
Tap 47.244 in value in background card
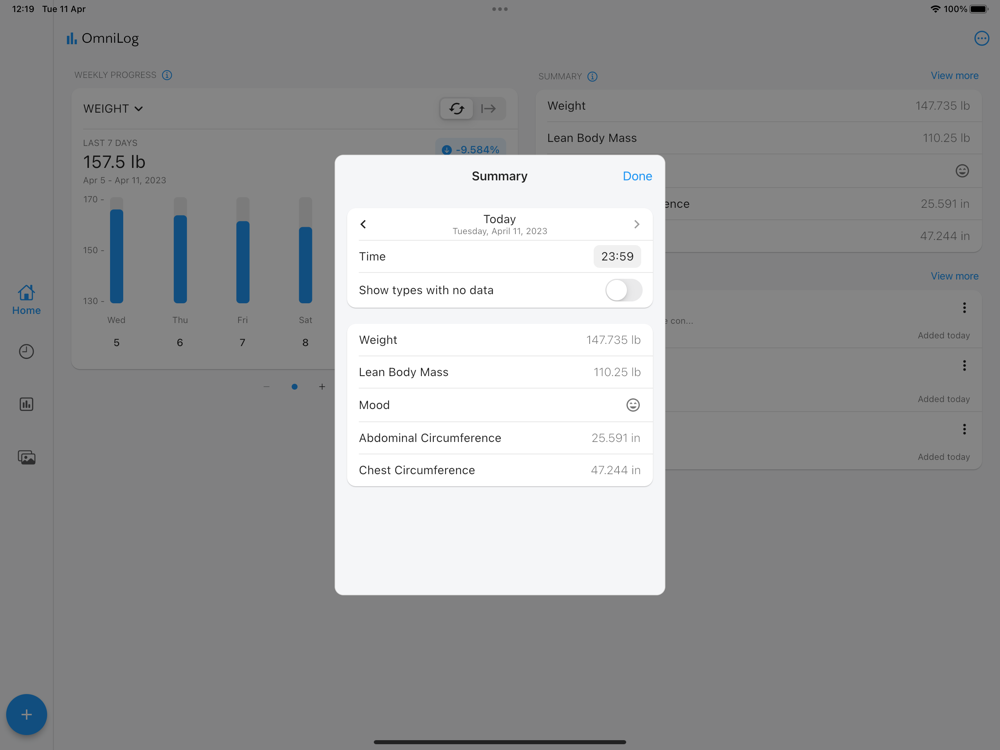pyautogui.click(x=945, y=236)
